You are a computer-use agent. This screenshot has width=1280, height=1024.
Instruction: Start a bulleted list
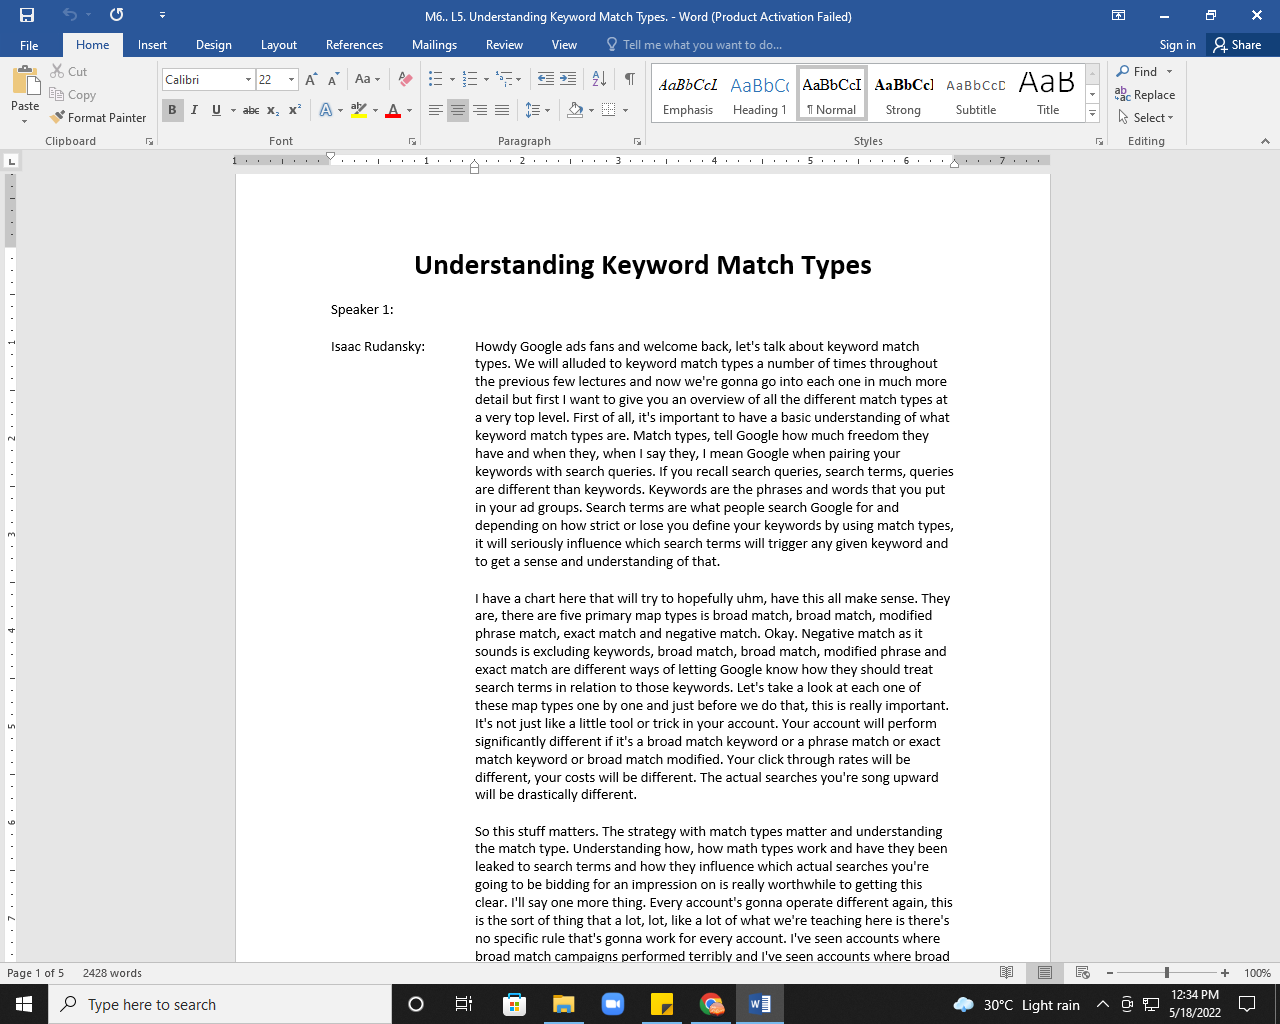click(435, 80)
